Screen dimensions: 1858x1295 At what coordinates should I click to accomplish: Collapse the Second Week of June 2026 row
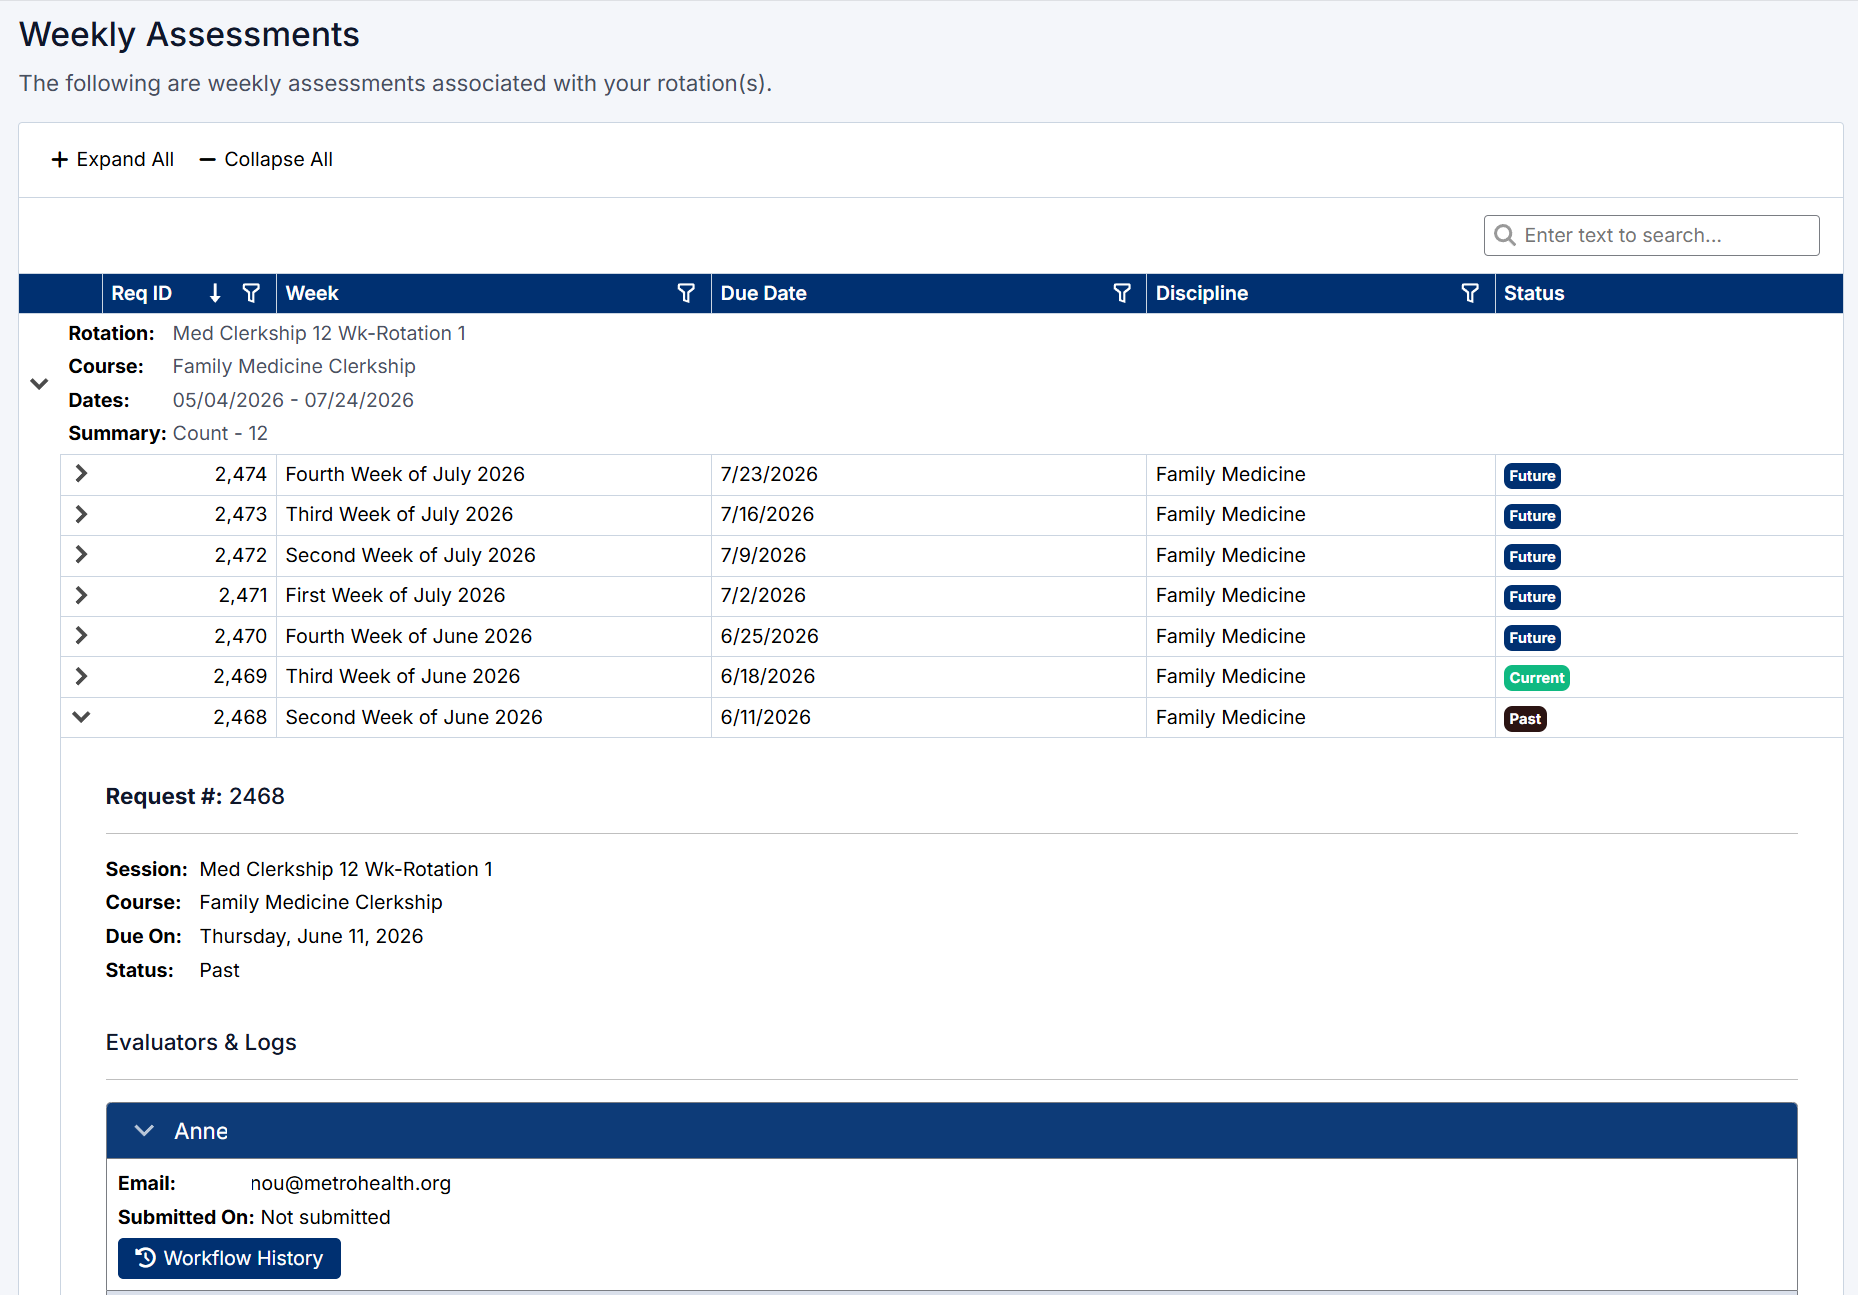click(82, 717)
